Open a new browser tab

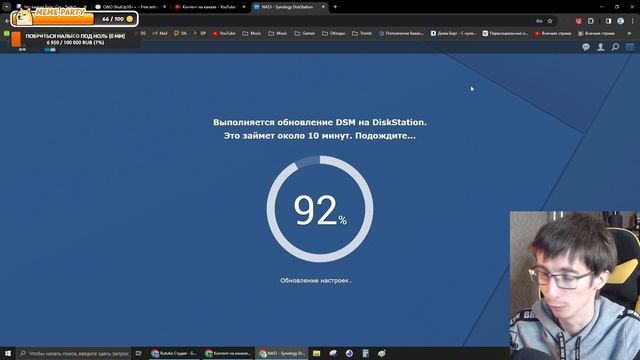click(336, 7)
